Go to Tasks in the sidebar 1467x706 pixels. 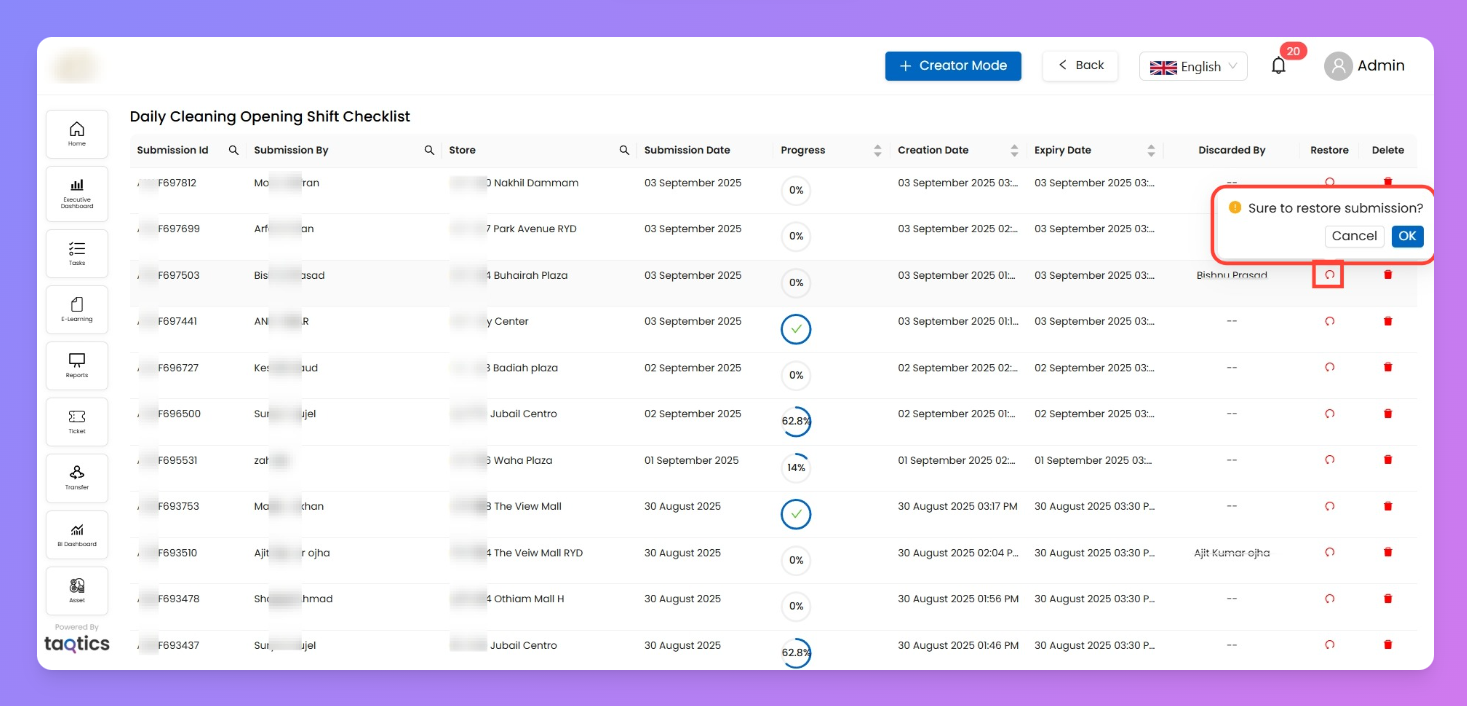77,252
